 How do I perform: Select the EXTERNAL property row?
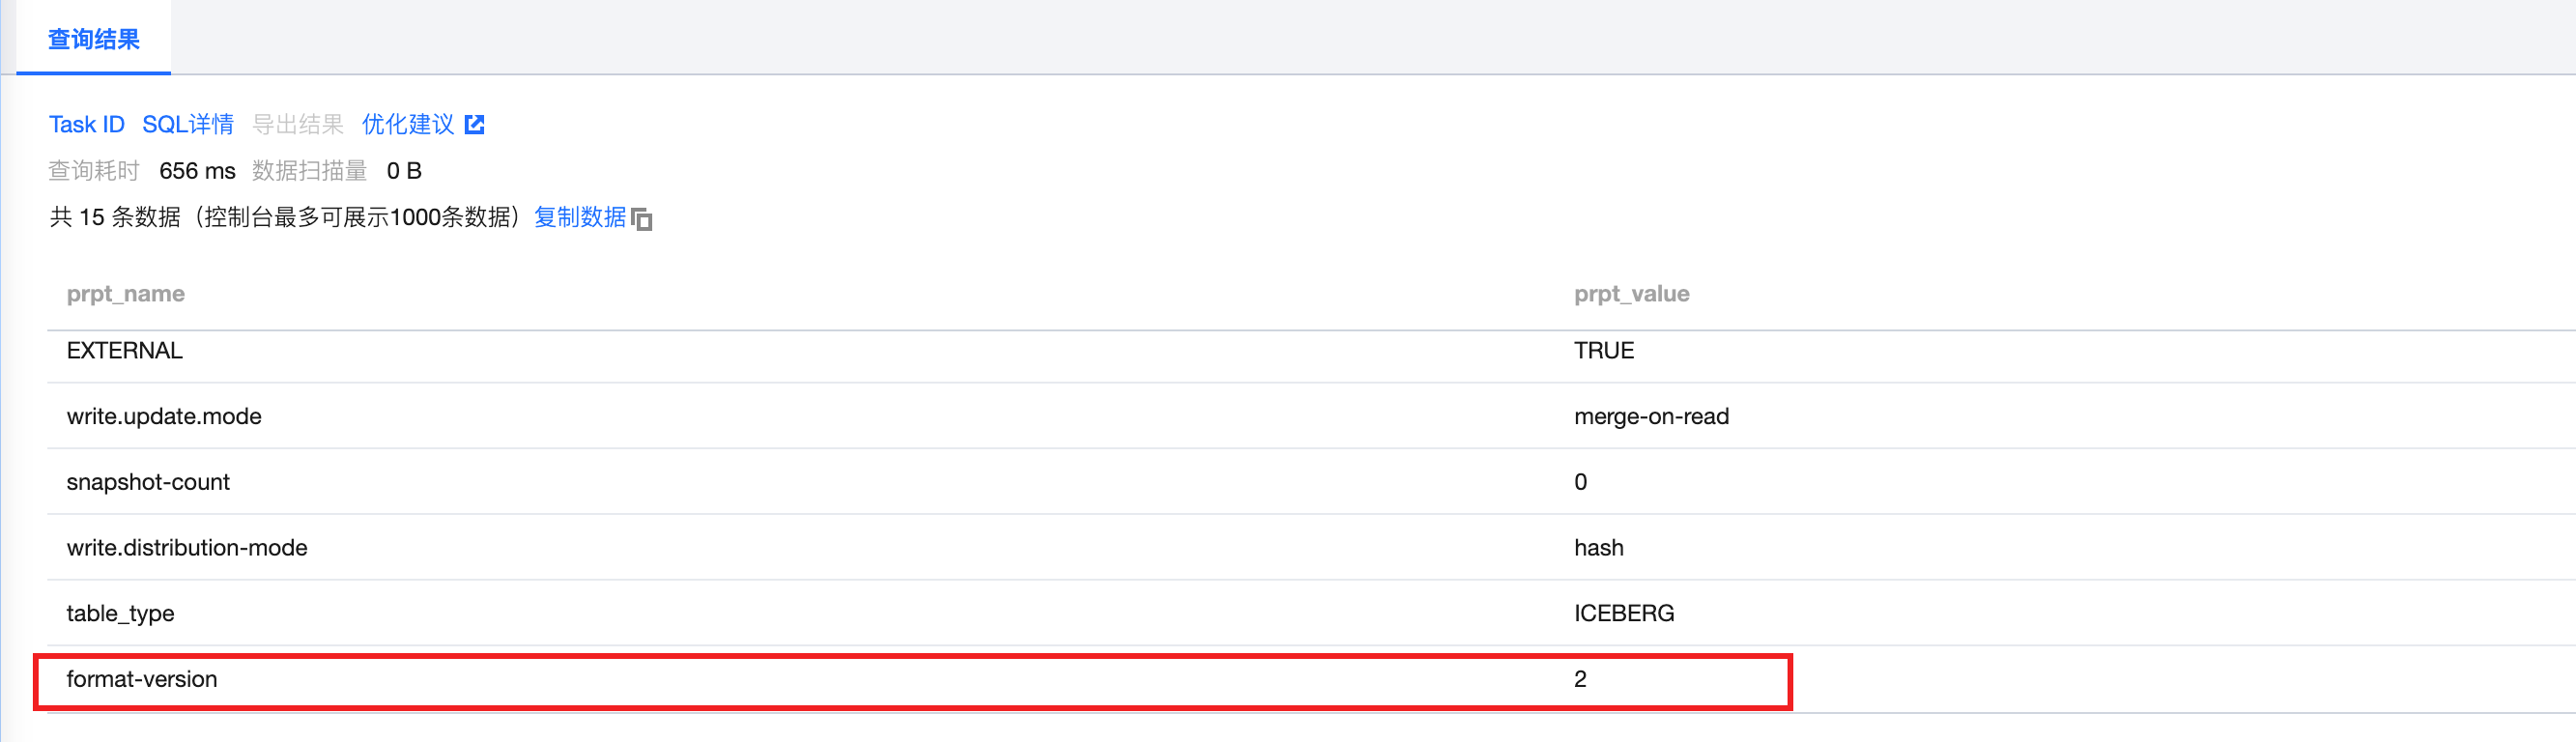click(124, 351)
